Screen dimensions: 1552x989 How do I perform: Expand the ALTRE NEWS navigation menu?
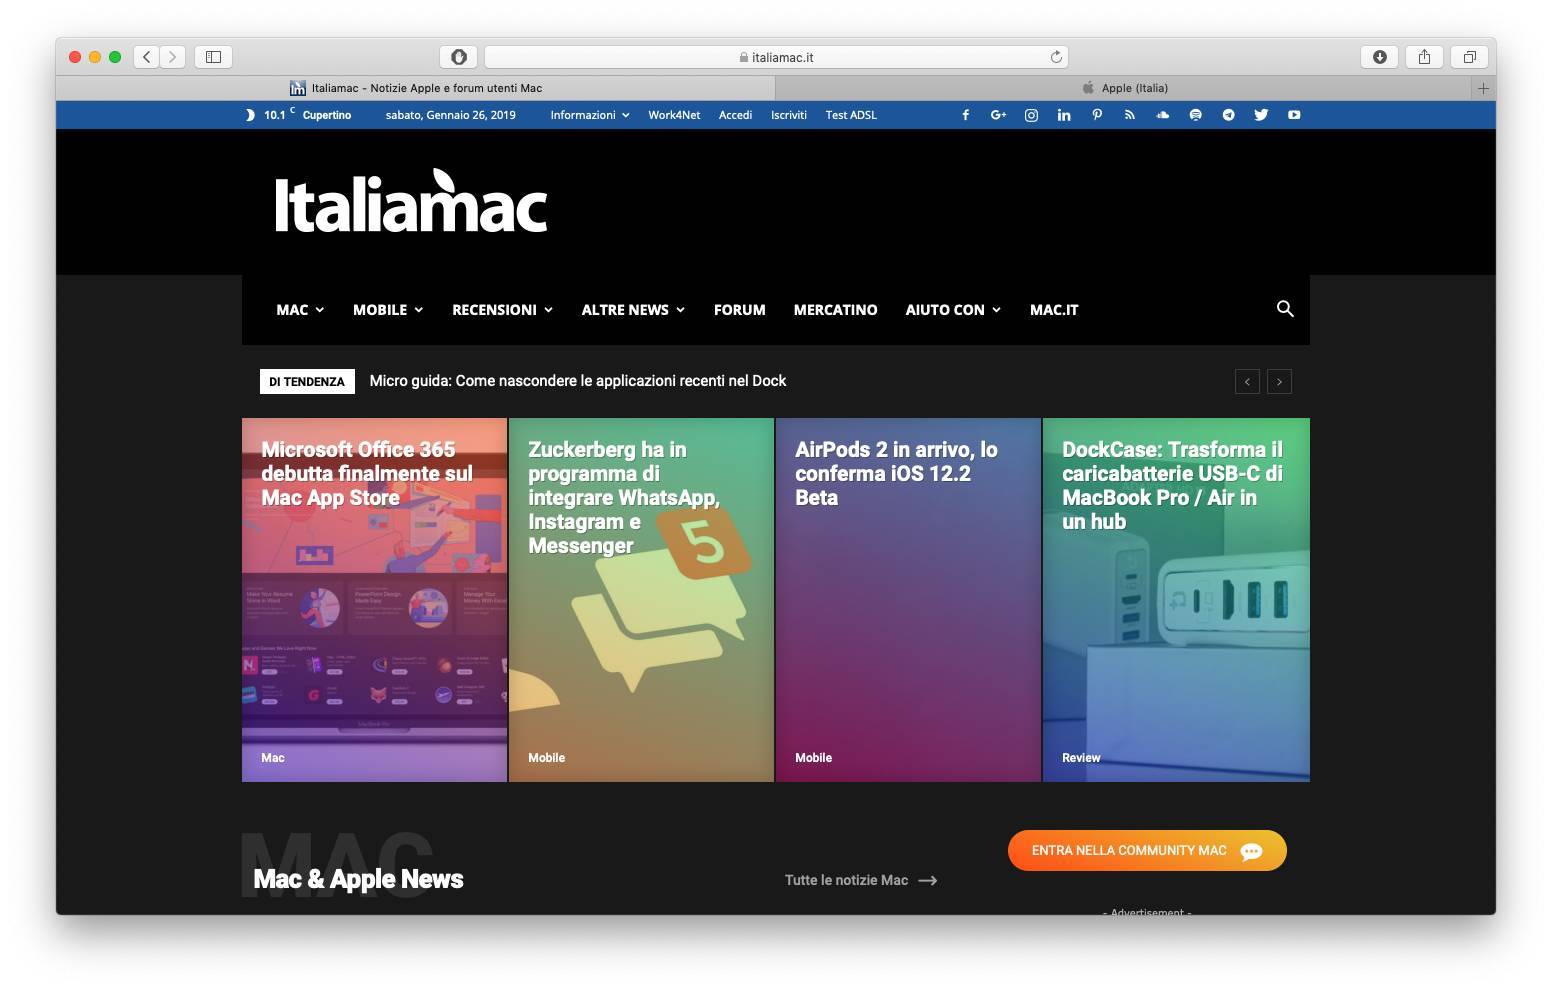(633, 310)
